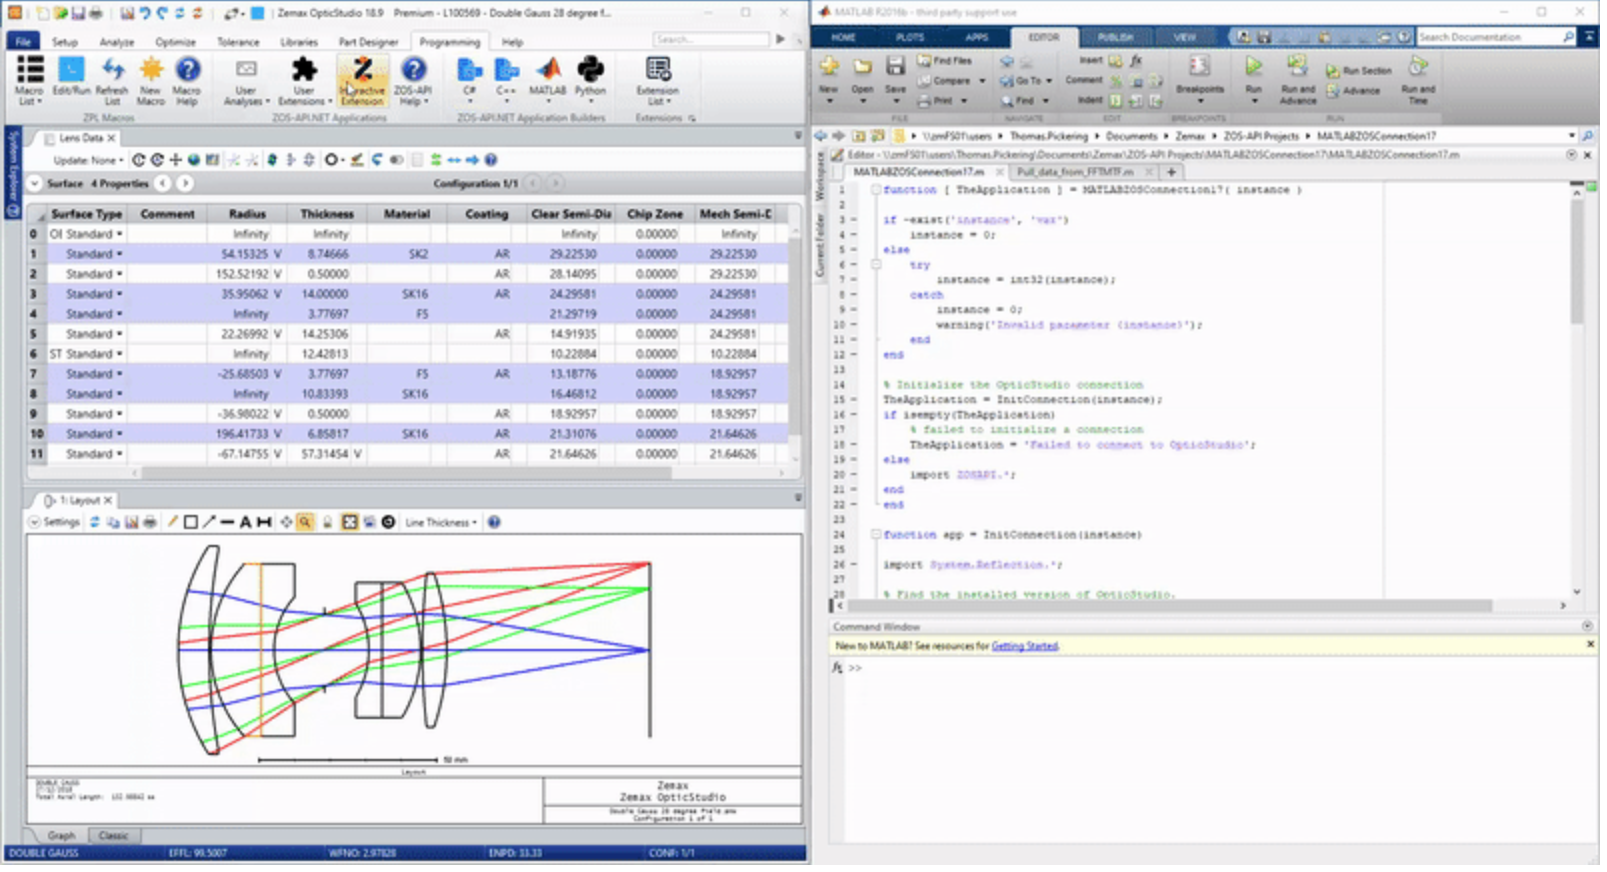The image size is (1607, 872).
Task: Open the Getting Started link
Action: click(x=1024, y=647)
